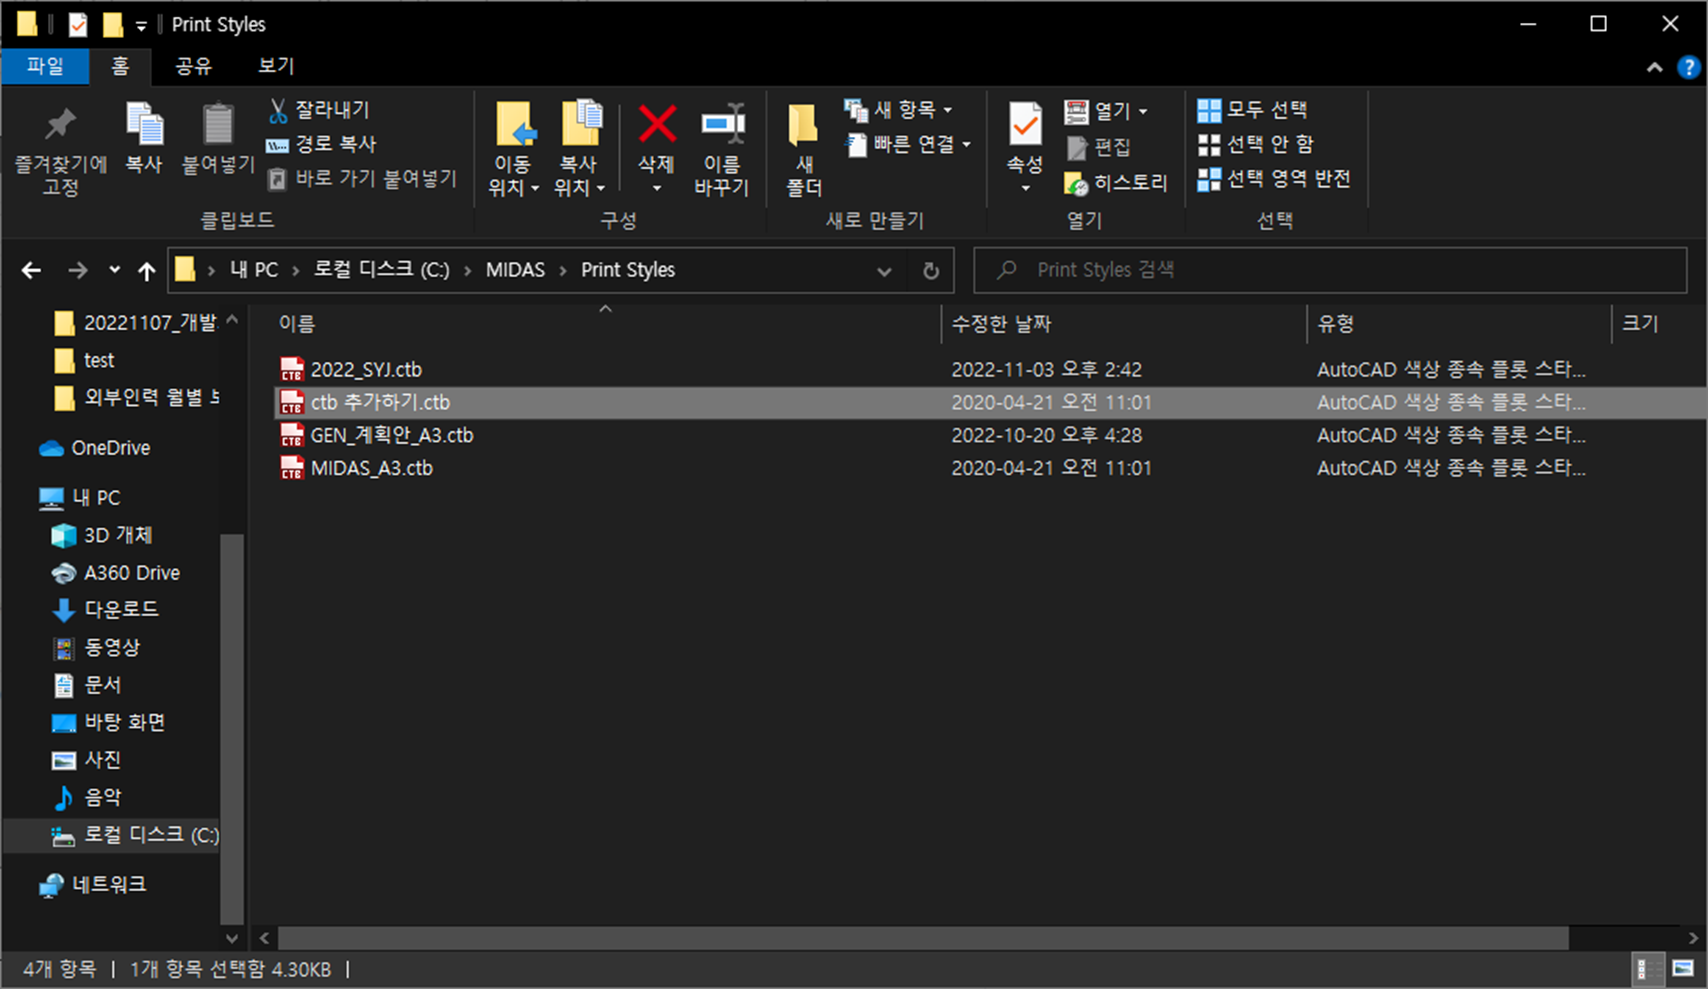Cut the selected file with 잘라내기

point(320,110)
